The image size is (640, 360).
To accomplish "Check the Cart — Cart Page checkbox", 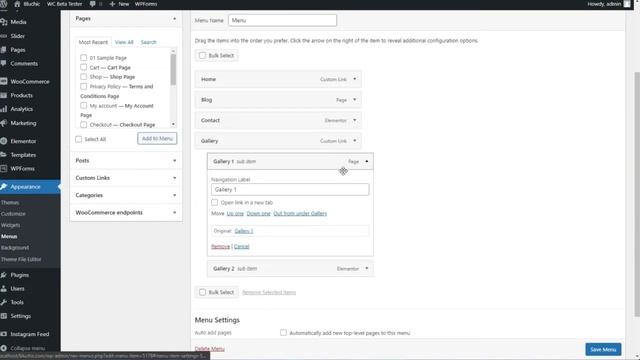I will click(x=84, y=67).
